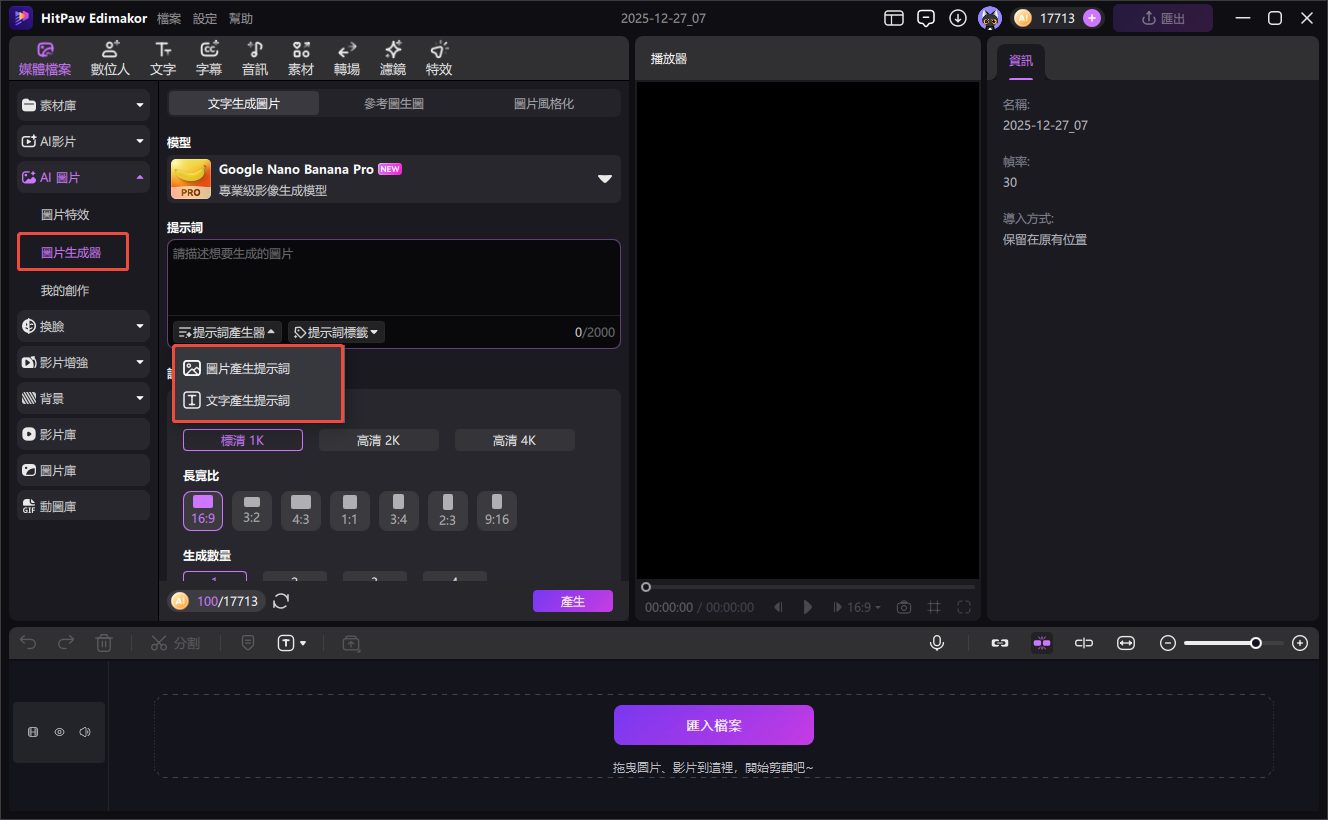Image resolution: width=1328 pixels, height=820 pixels.
Task: Click the 匯入檔案 import button
Action: coord(713,725)
